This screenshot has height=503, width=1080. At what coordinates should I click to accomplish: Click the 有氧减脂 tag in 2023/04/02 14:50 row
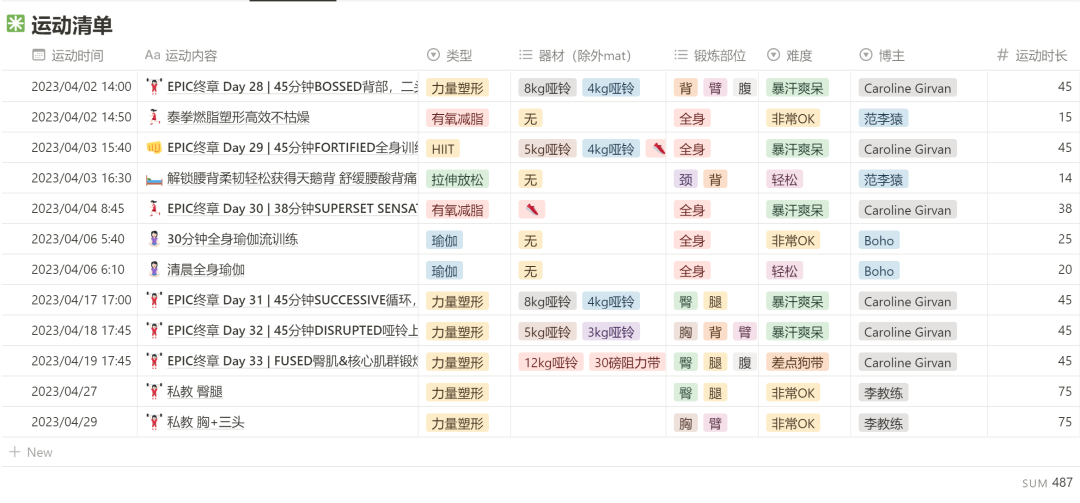[457, 119]
